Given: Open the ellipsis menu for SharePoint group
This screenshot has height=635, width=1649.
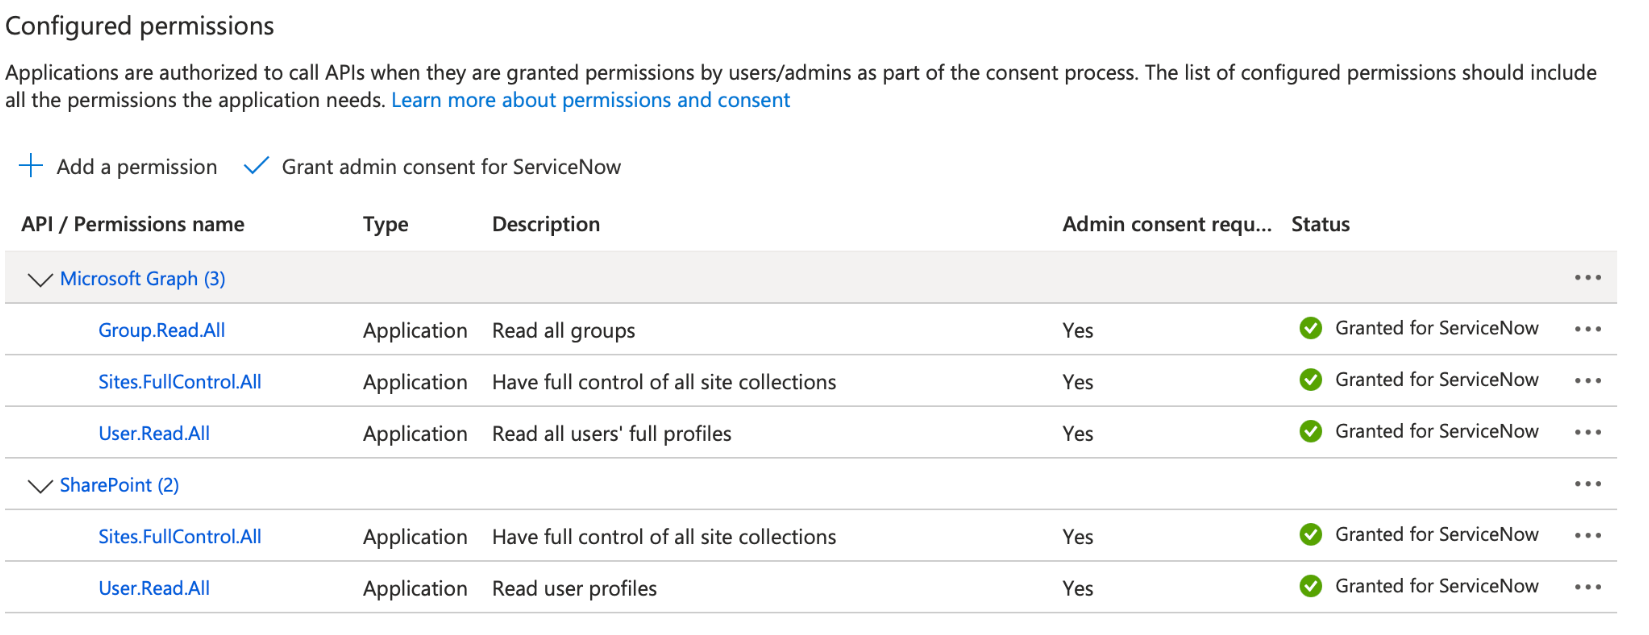Looking at the screenshot, I should [x=1587, y=484].
